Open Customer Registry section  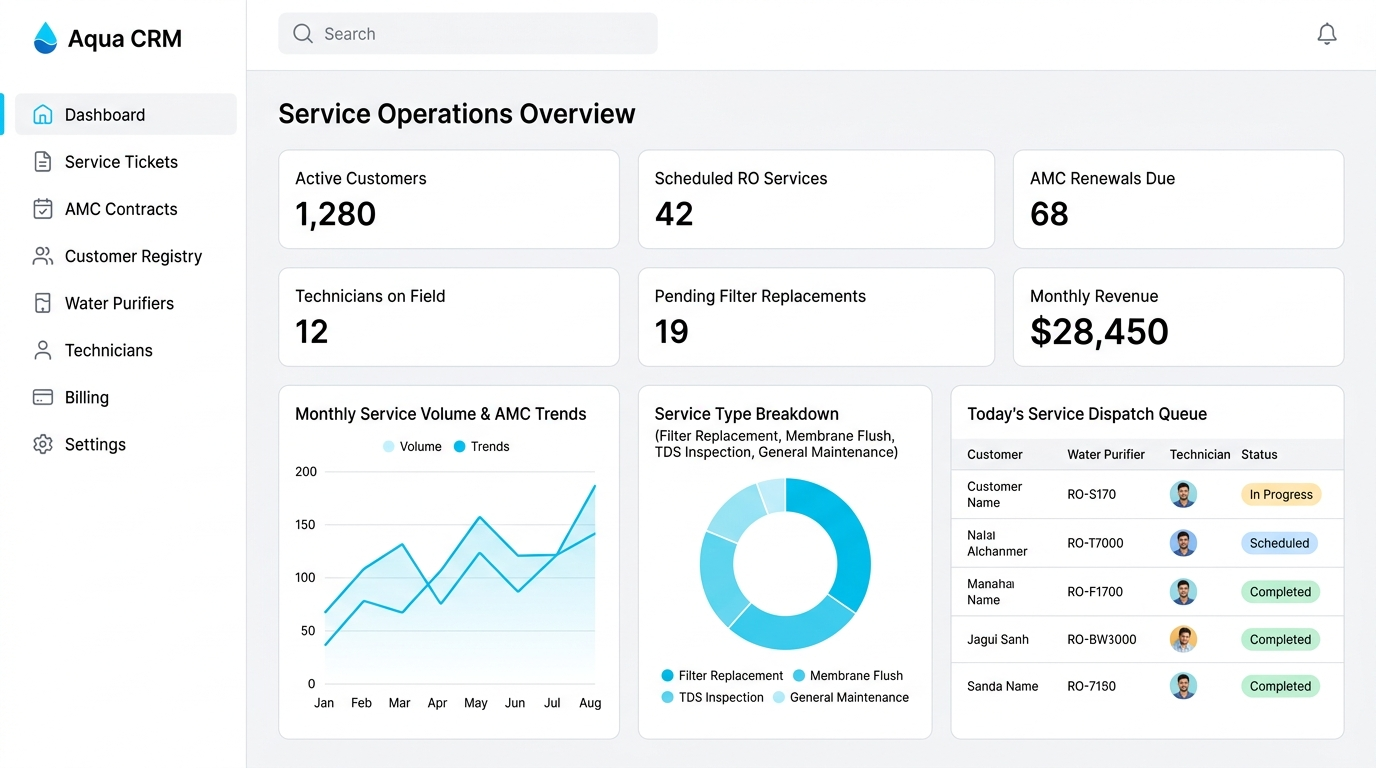pos(126,256)
